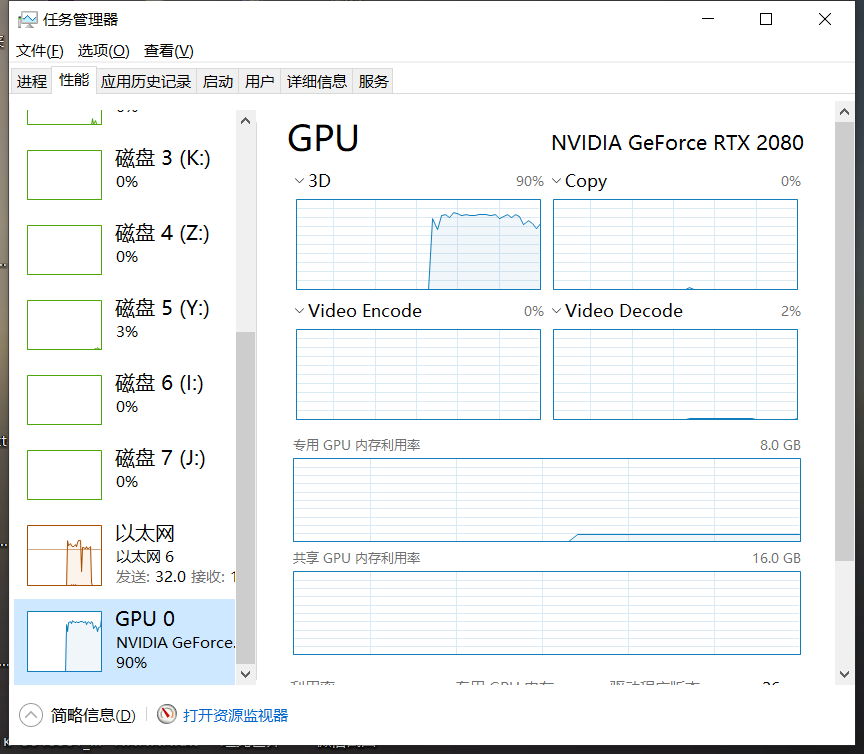Click 打开资源监视器 link
864x754 pixels.
click(x=235, y=715)
